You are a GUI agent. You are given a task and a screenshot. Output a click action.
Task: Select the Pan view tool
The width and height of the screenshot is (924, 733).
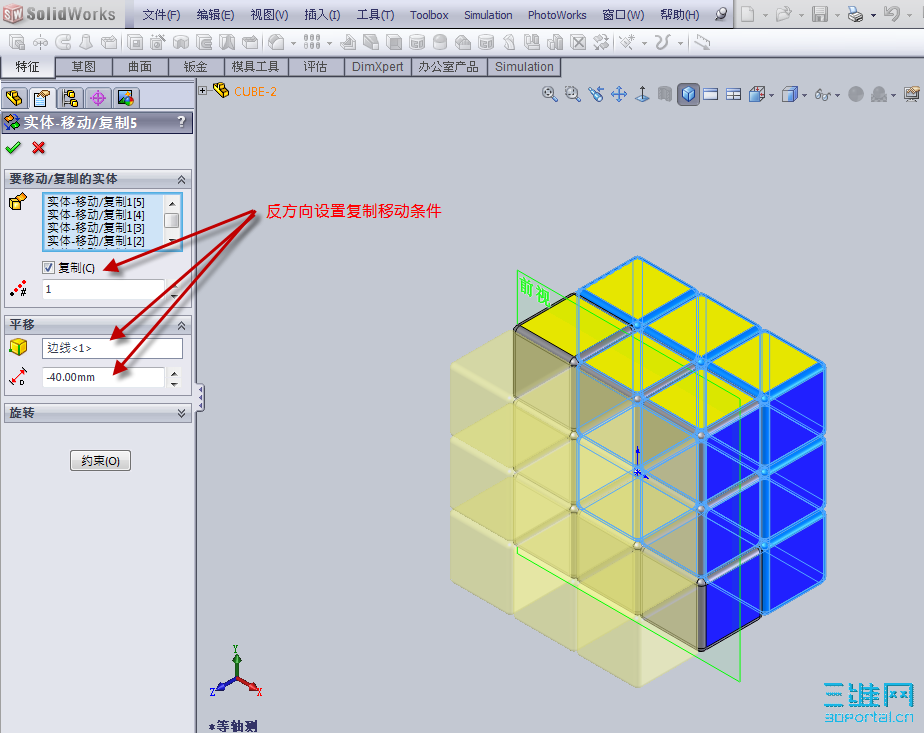tap(619, 94)
